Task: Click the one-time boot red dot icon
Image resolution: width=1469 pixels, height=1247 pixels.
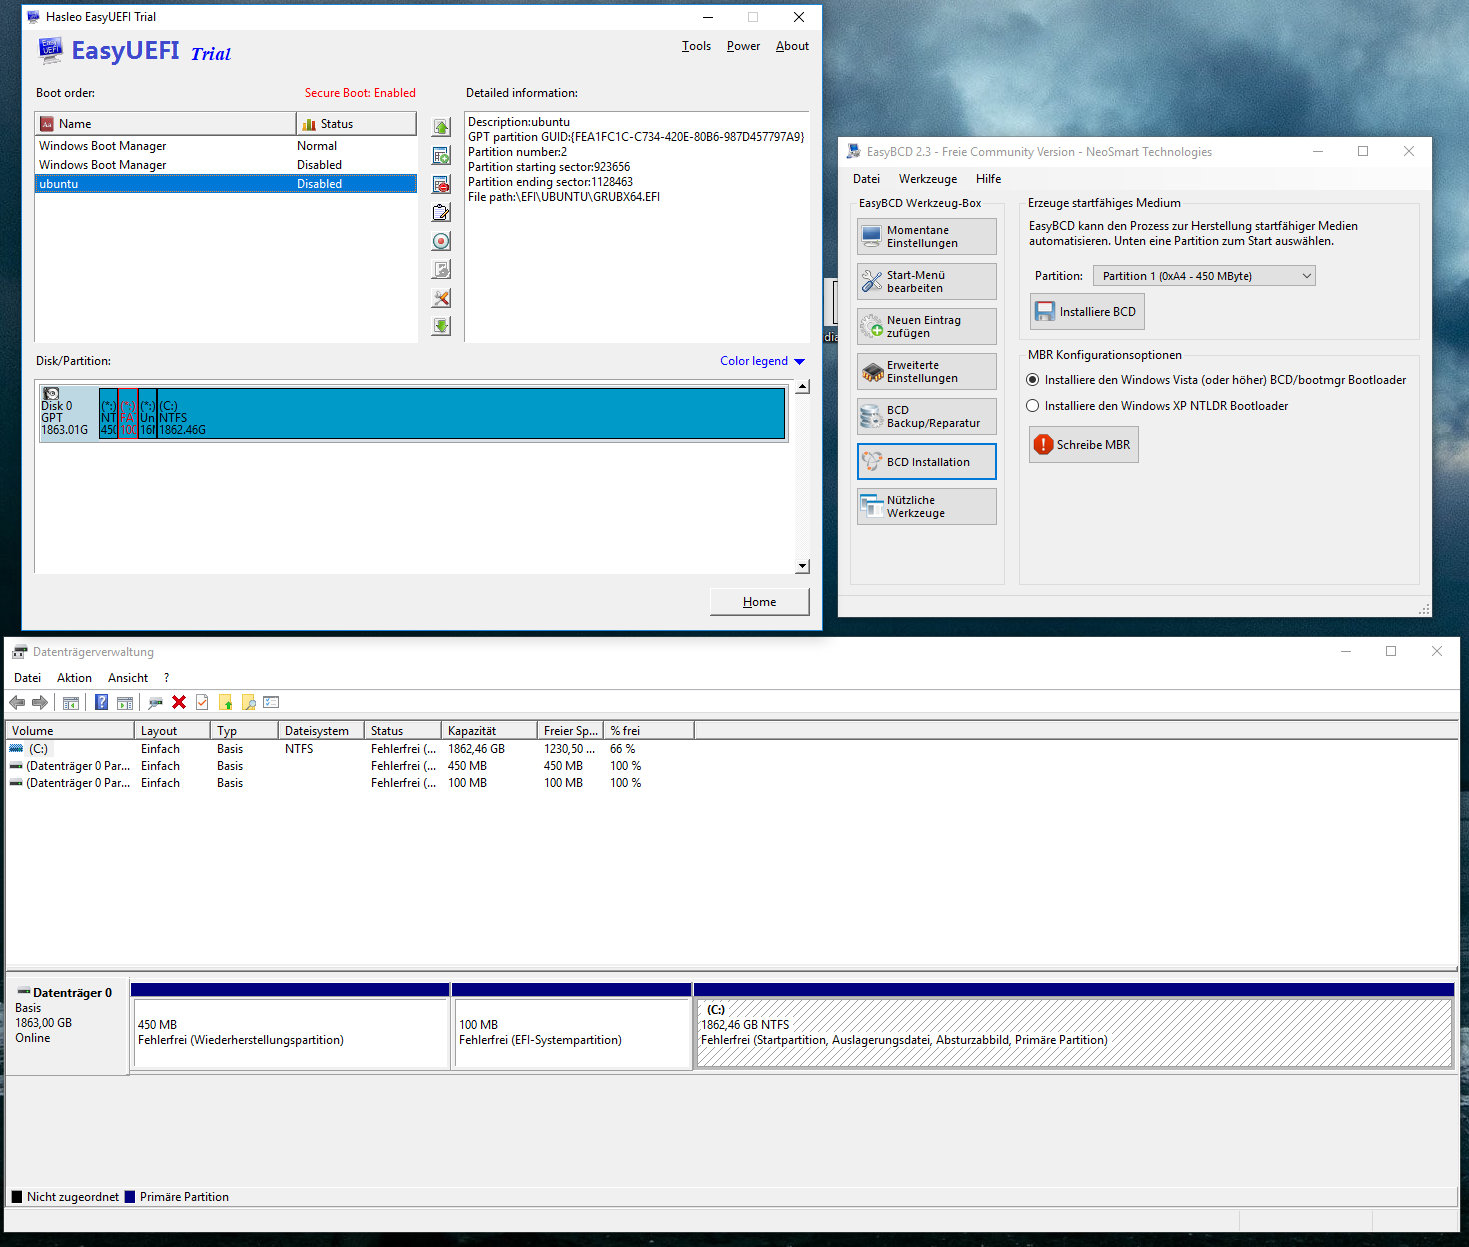Action: click(x=441, y=241)
